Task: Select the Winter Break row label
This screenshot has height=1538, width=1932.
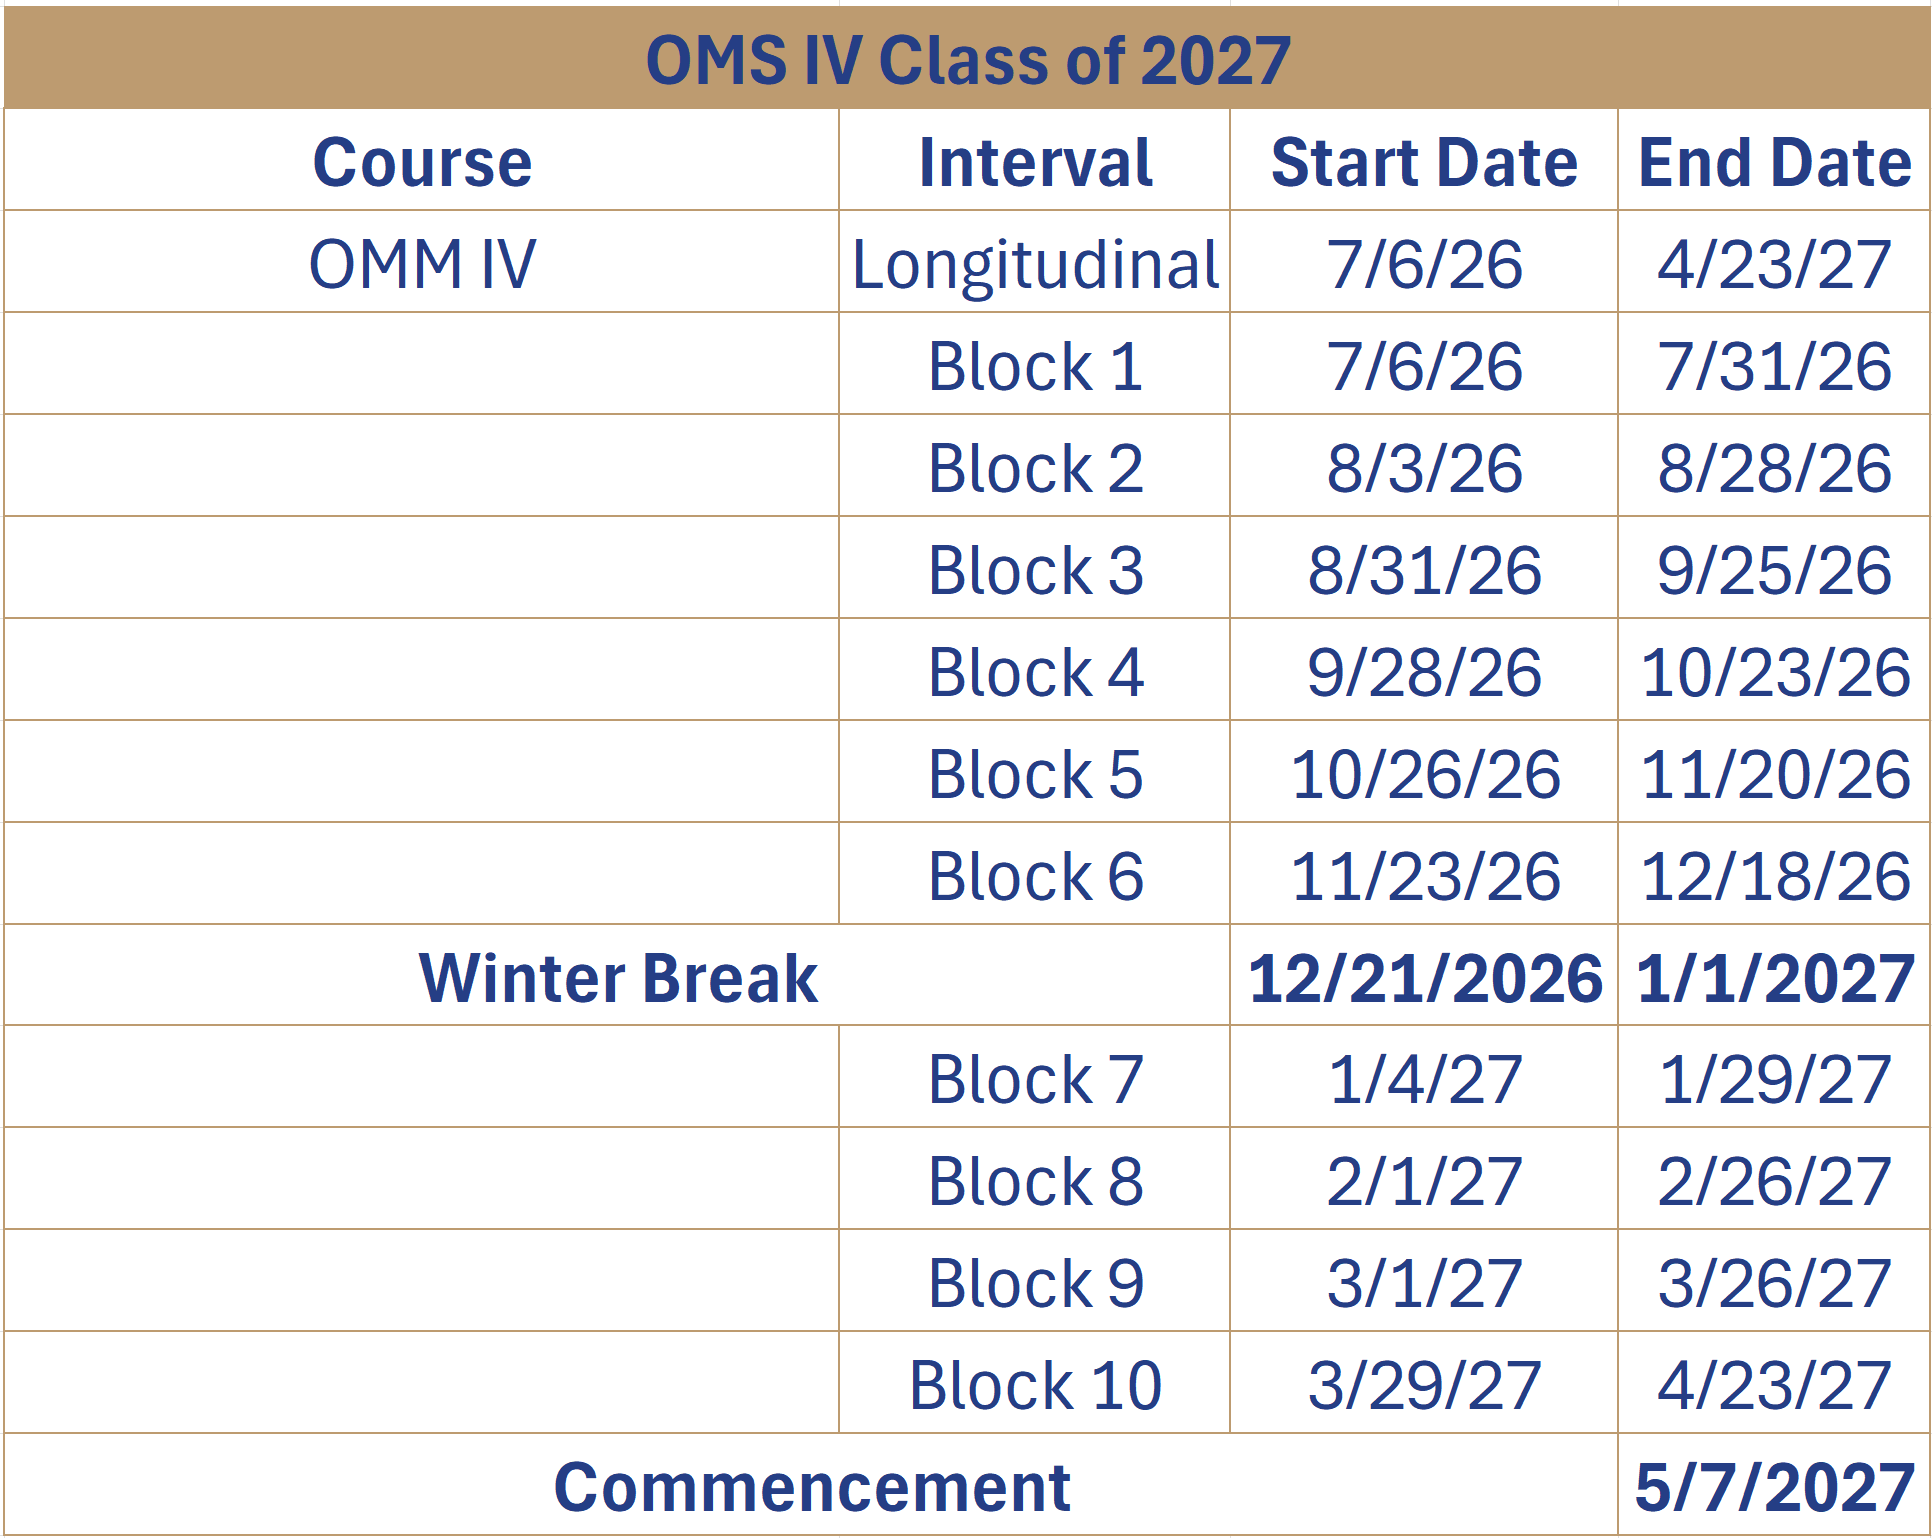Action: (617, 977)
